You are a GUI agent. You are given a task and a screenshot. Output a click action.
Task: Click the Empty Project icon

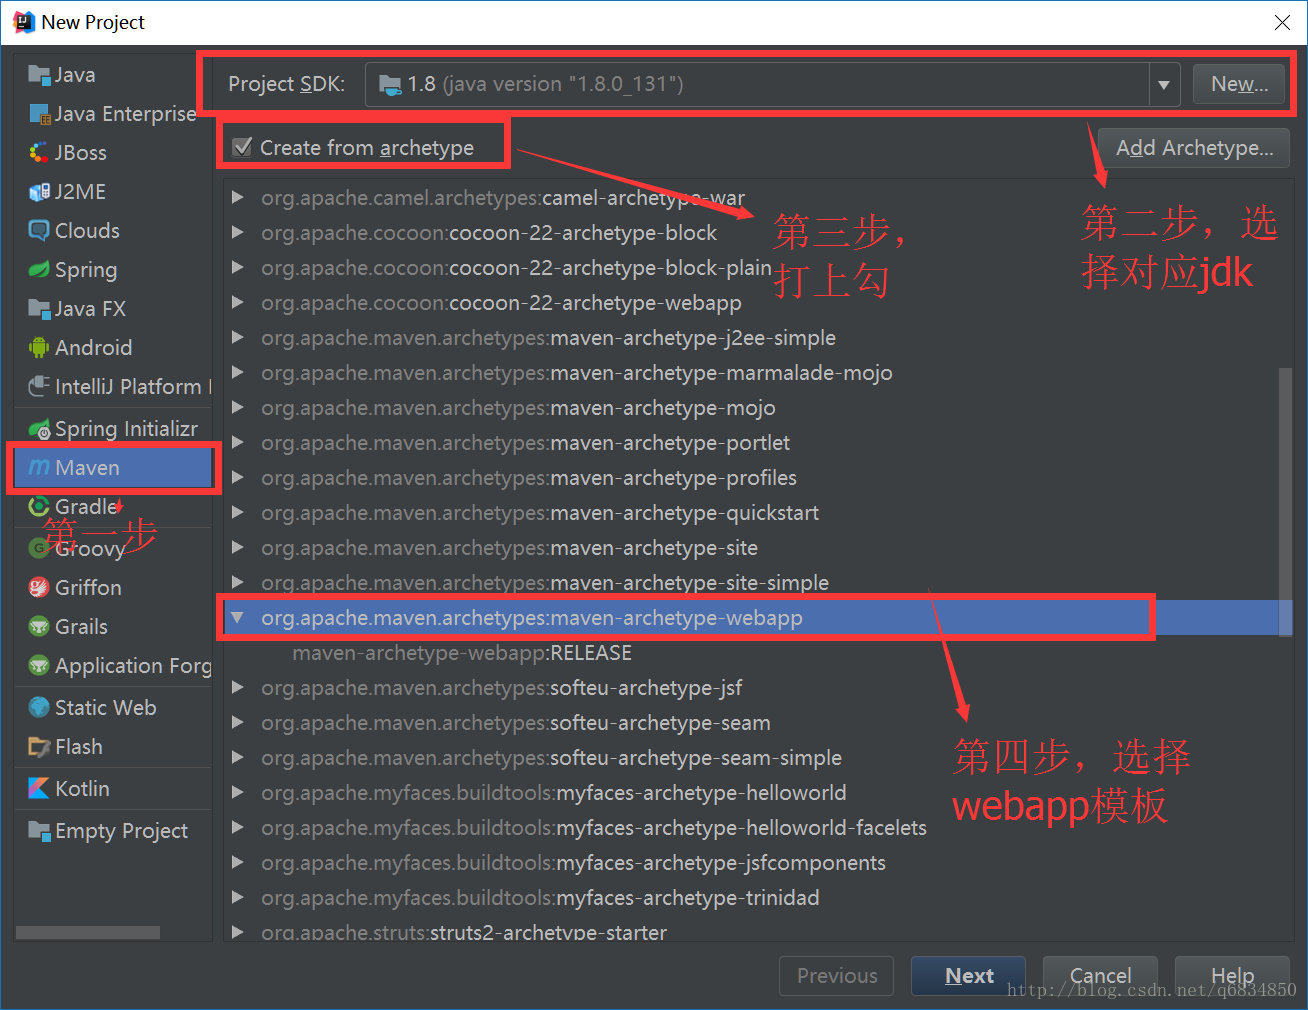point(39,831)
